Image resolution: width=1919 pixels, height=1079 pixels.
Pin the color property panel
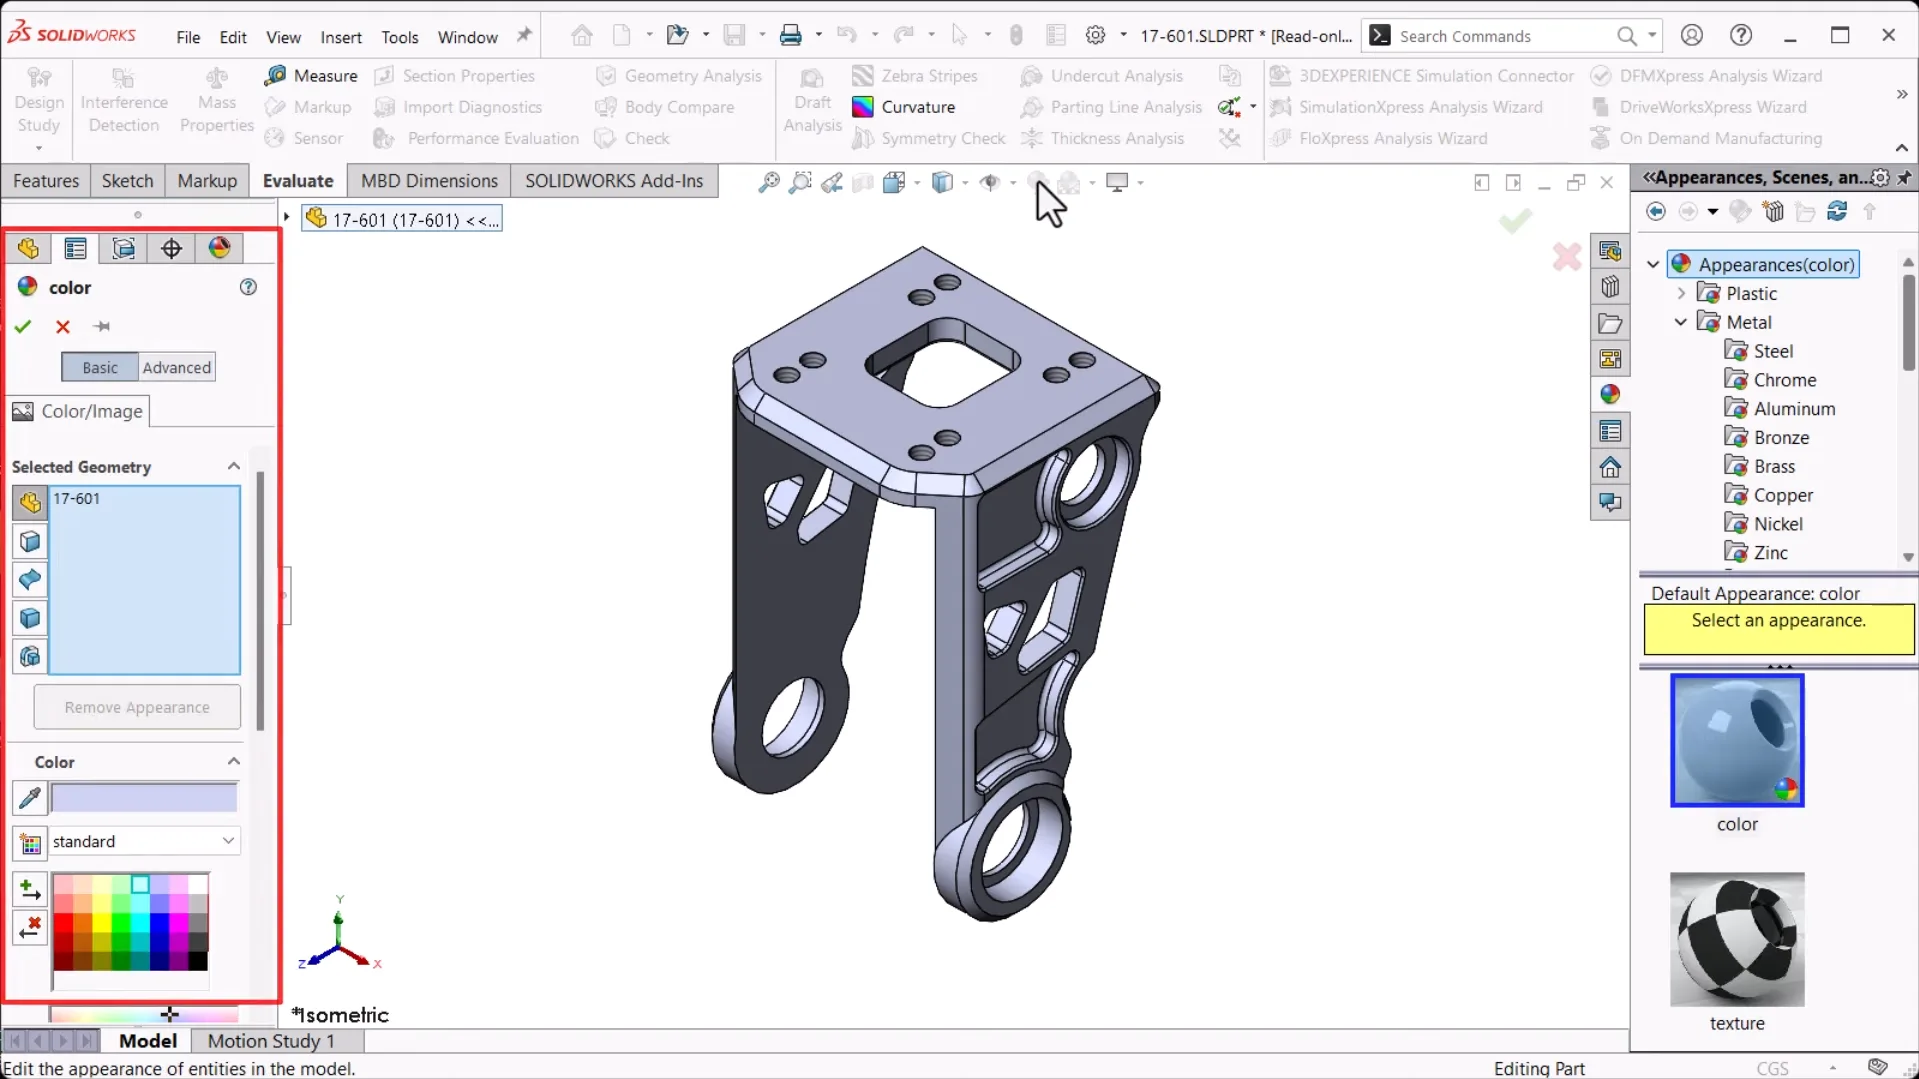[102, 326]
